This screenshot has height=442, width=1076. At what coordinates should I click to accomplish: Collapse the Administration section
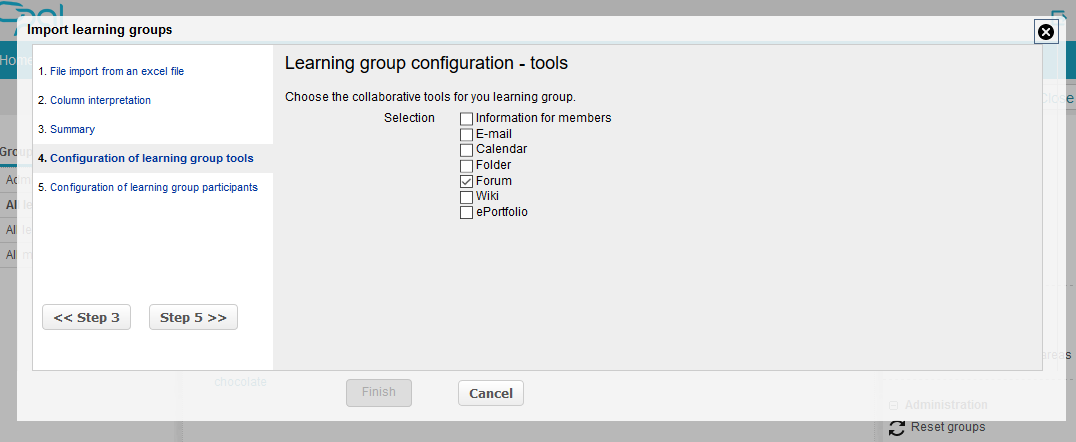[x=894, y=405]
